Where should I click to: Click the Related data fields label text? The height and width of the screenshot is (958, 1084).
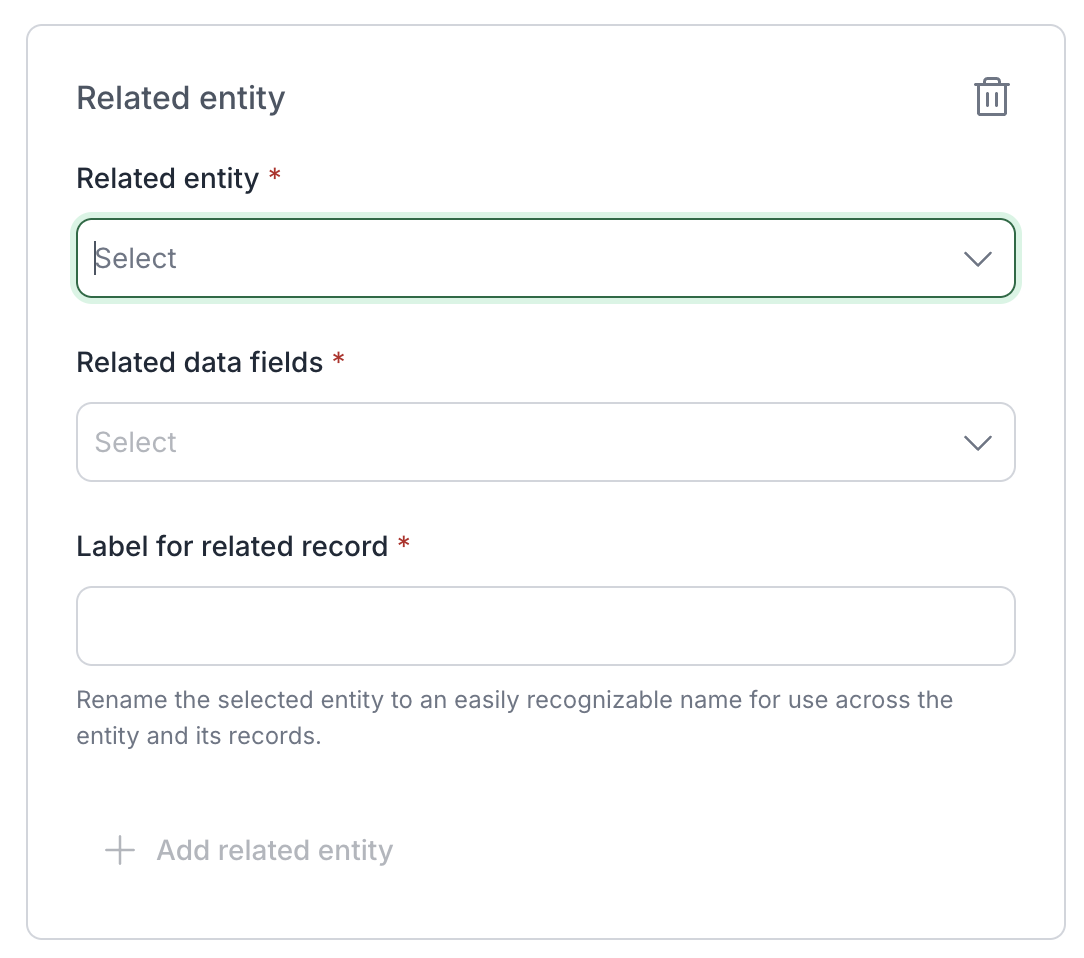(x=200, y=362)
